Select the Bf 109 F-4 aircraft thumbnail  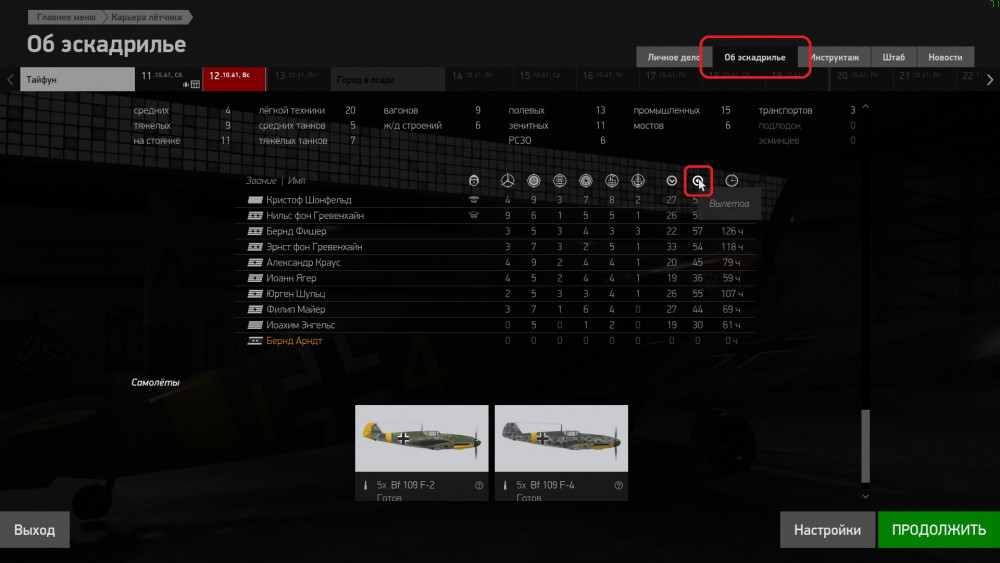coord(561,439)
